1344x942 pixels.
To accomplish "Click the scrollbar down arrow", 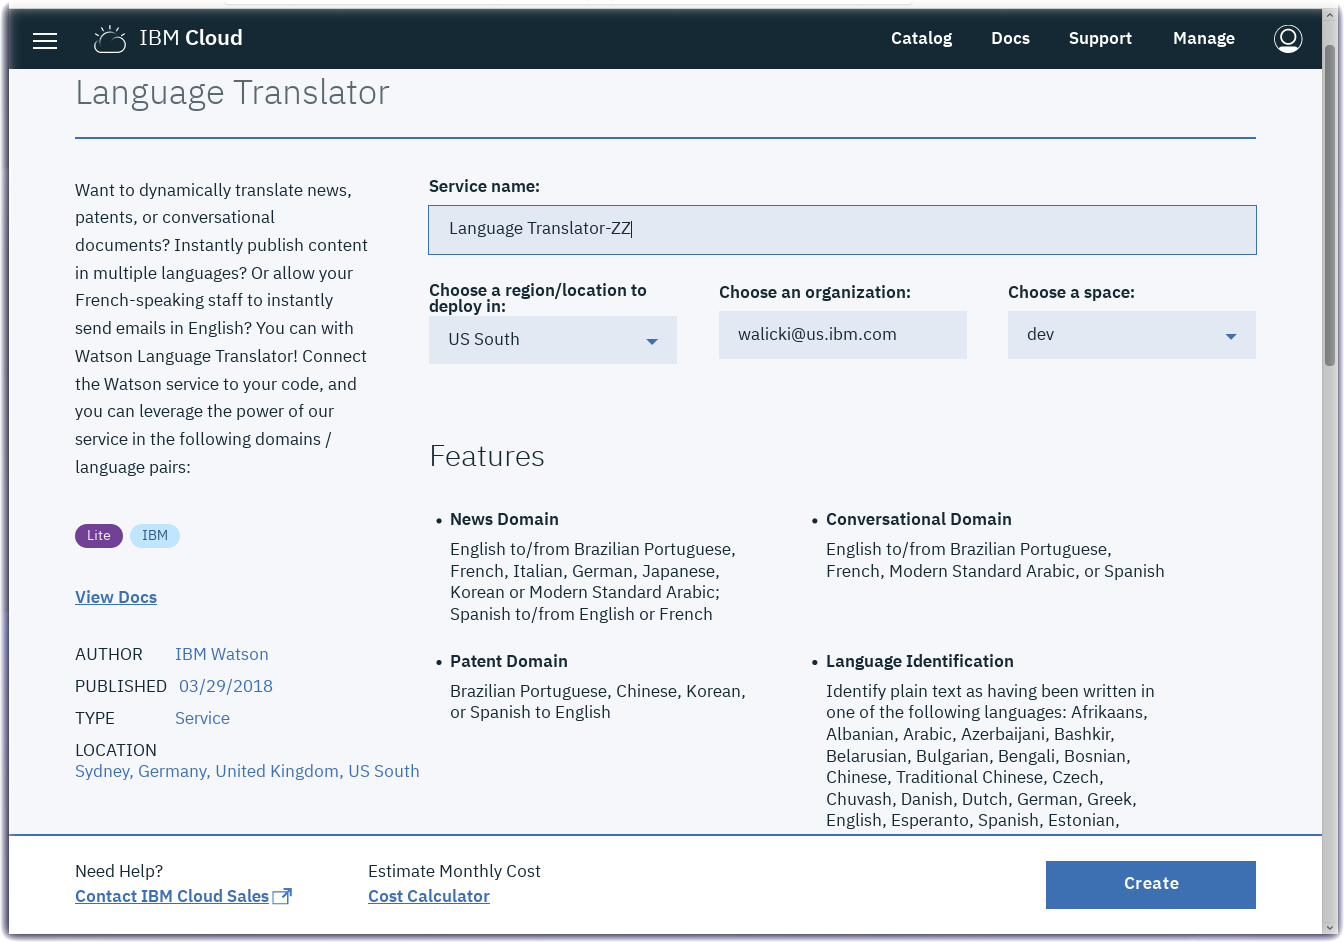I will [x=1330, y=927].
